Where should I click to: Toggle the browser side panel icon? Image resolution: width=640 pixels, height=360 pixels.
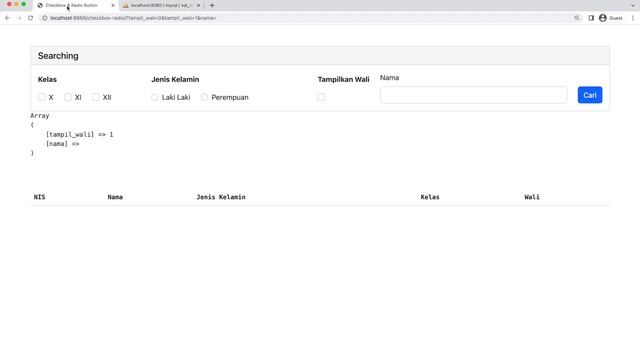[591, 18]
